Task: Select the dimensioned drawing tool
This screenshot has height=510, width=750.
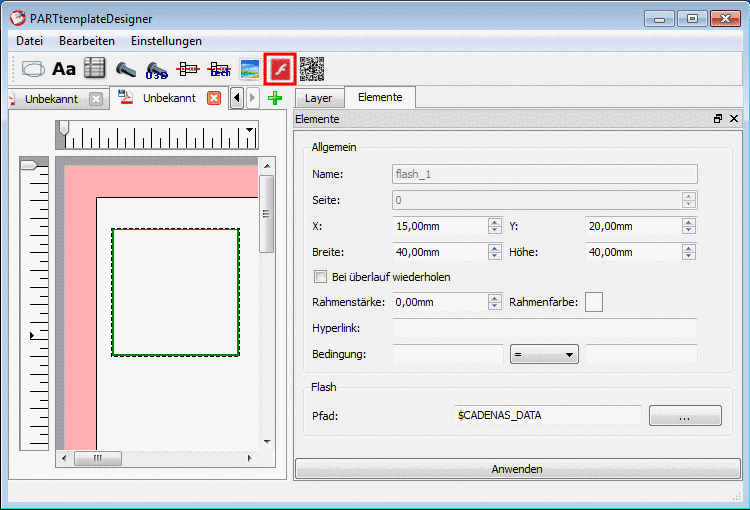Action: pyautogui.click(x=188, y=70)
